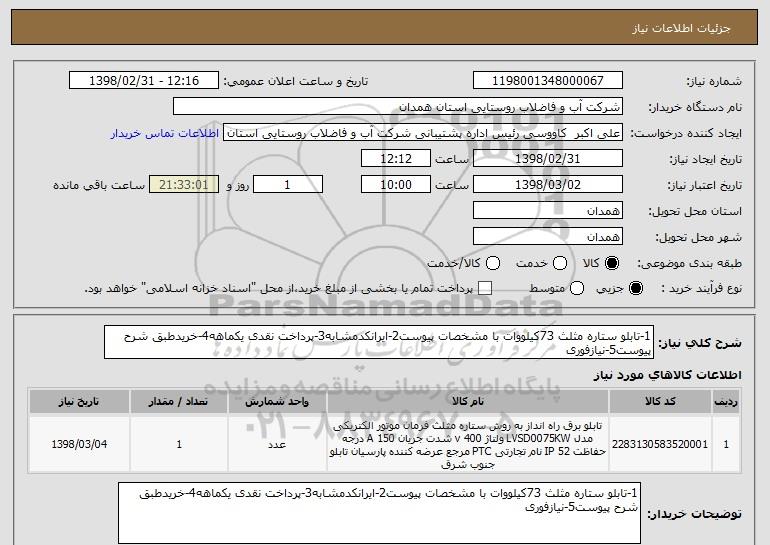The height and width of the screenshot is (545, 770).
Task: Click the public announcement date field 12:16
Action: pyautogui.click(x=144, y=81)
